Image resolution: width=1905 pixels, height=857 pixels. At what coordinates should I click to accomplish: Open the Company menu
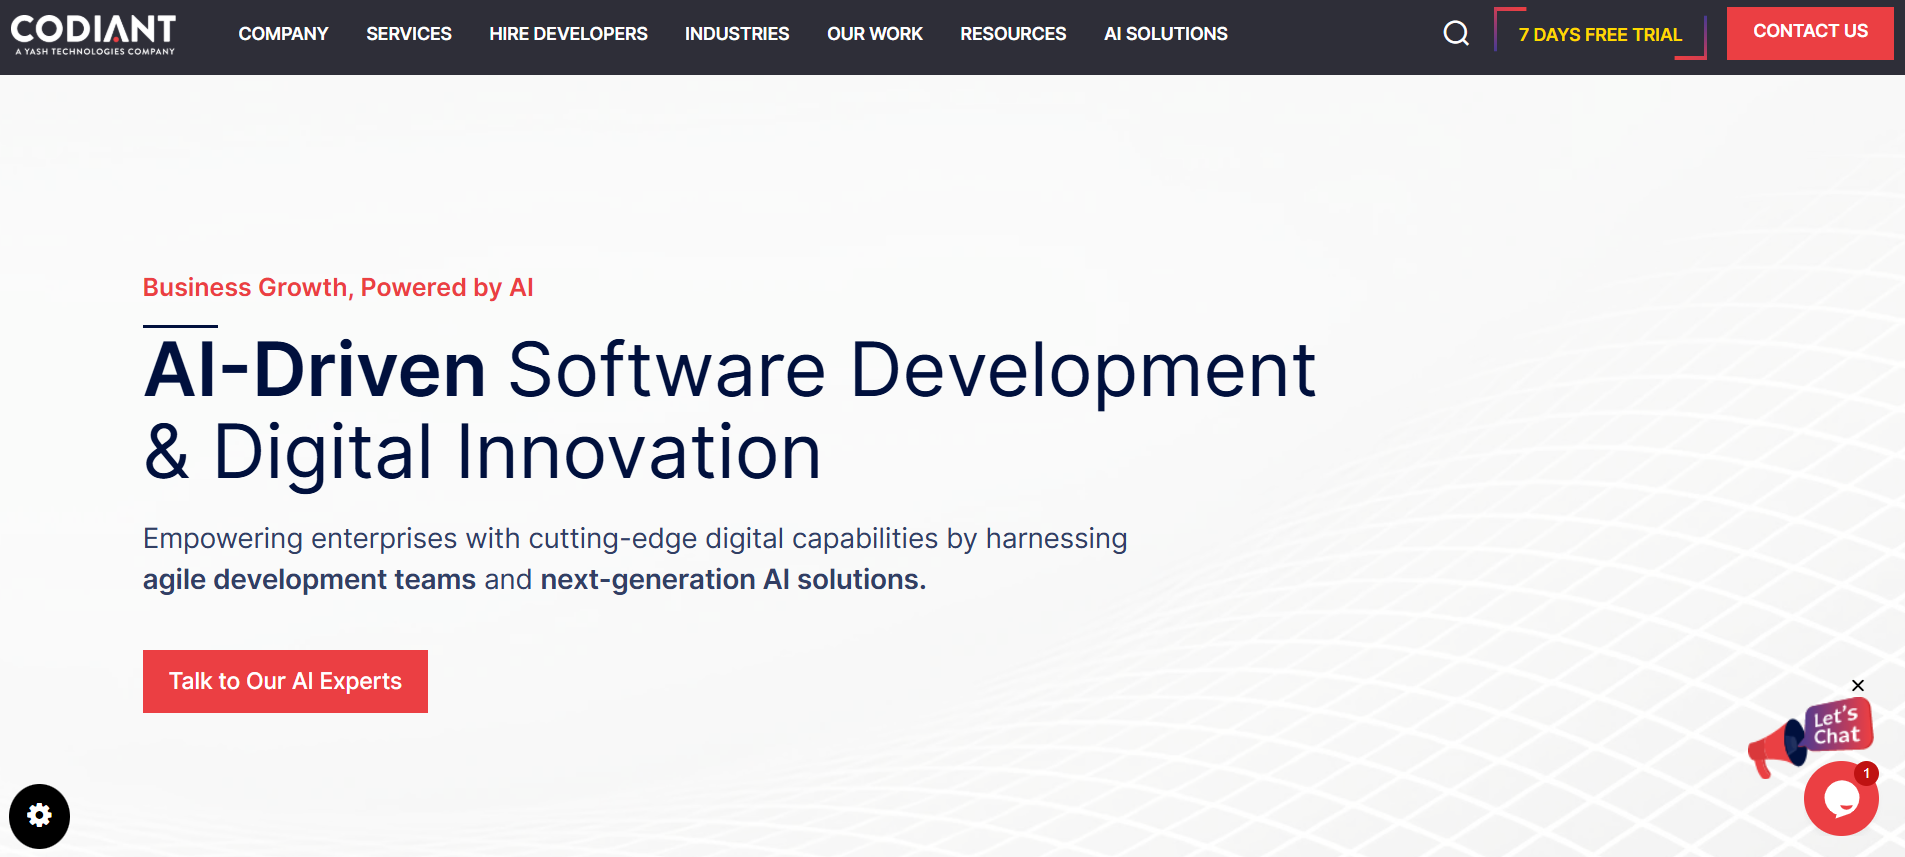(283, 34)
